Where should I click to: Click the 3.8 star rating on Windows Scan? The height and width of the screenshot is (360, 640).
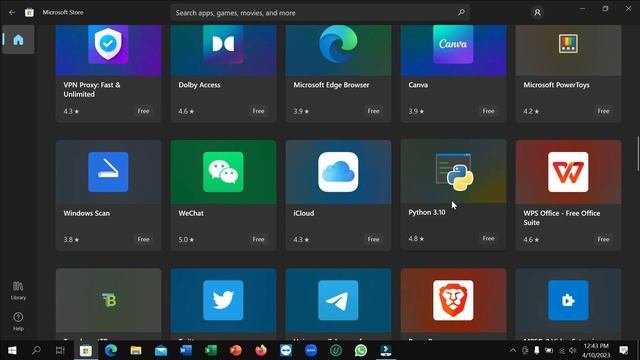71,240
